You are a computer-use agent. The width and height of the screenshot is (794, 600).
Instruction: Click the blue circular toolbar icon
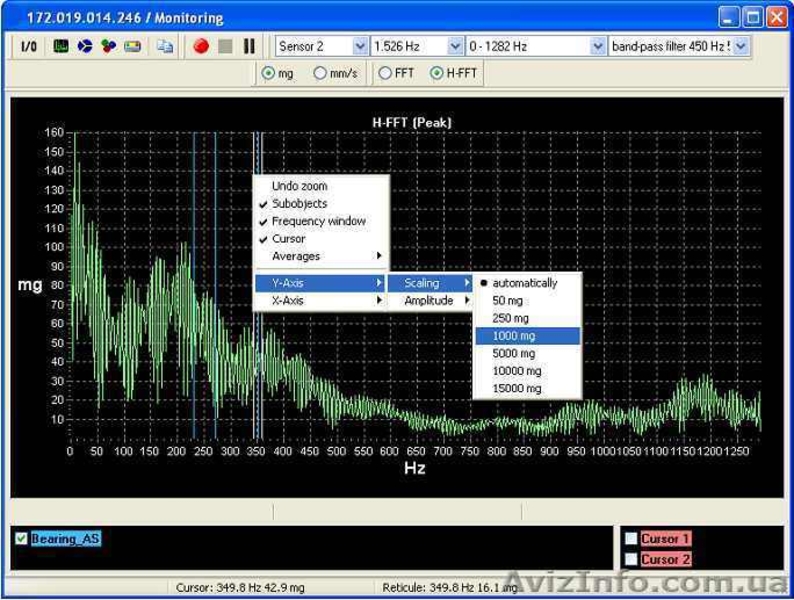85,47
